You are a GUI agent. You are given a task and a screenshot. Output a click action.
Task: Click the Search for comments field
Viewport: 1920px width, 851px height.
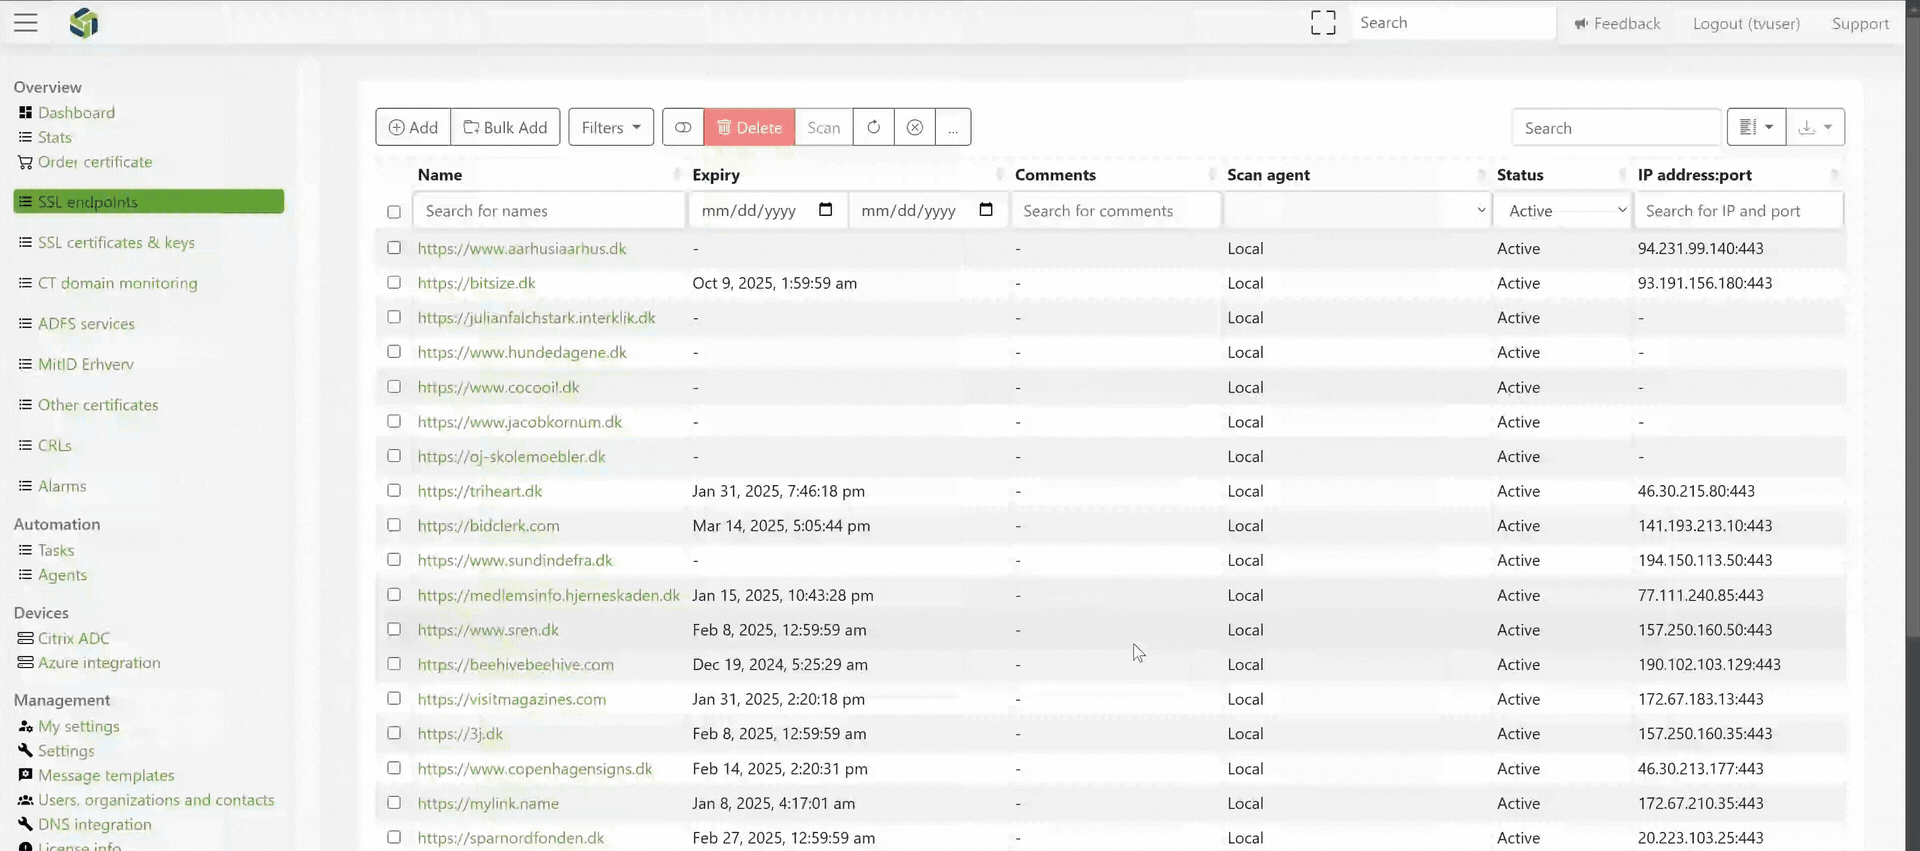(1116, 210)
